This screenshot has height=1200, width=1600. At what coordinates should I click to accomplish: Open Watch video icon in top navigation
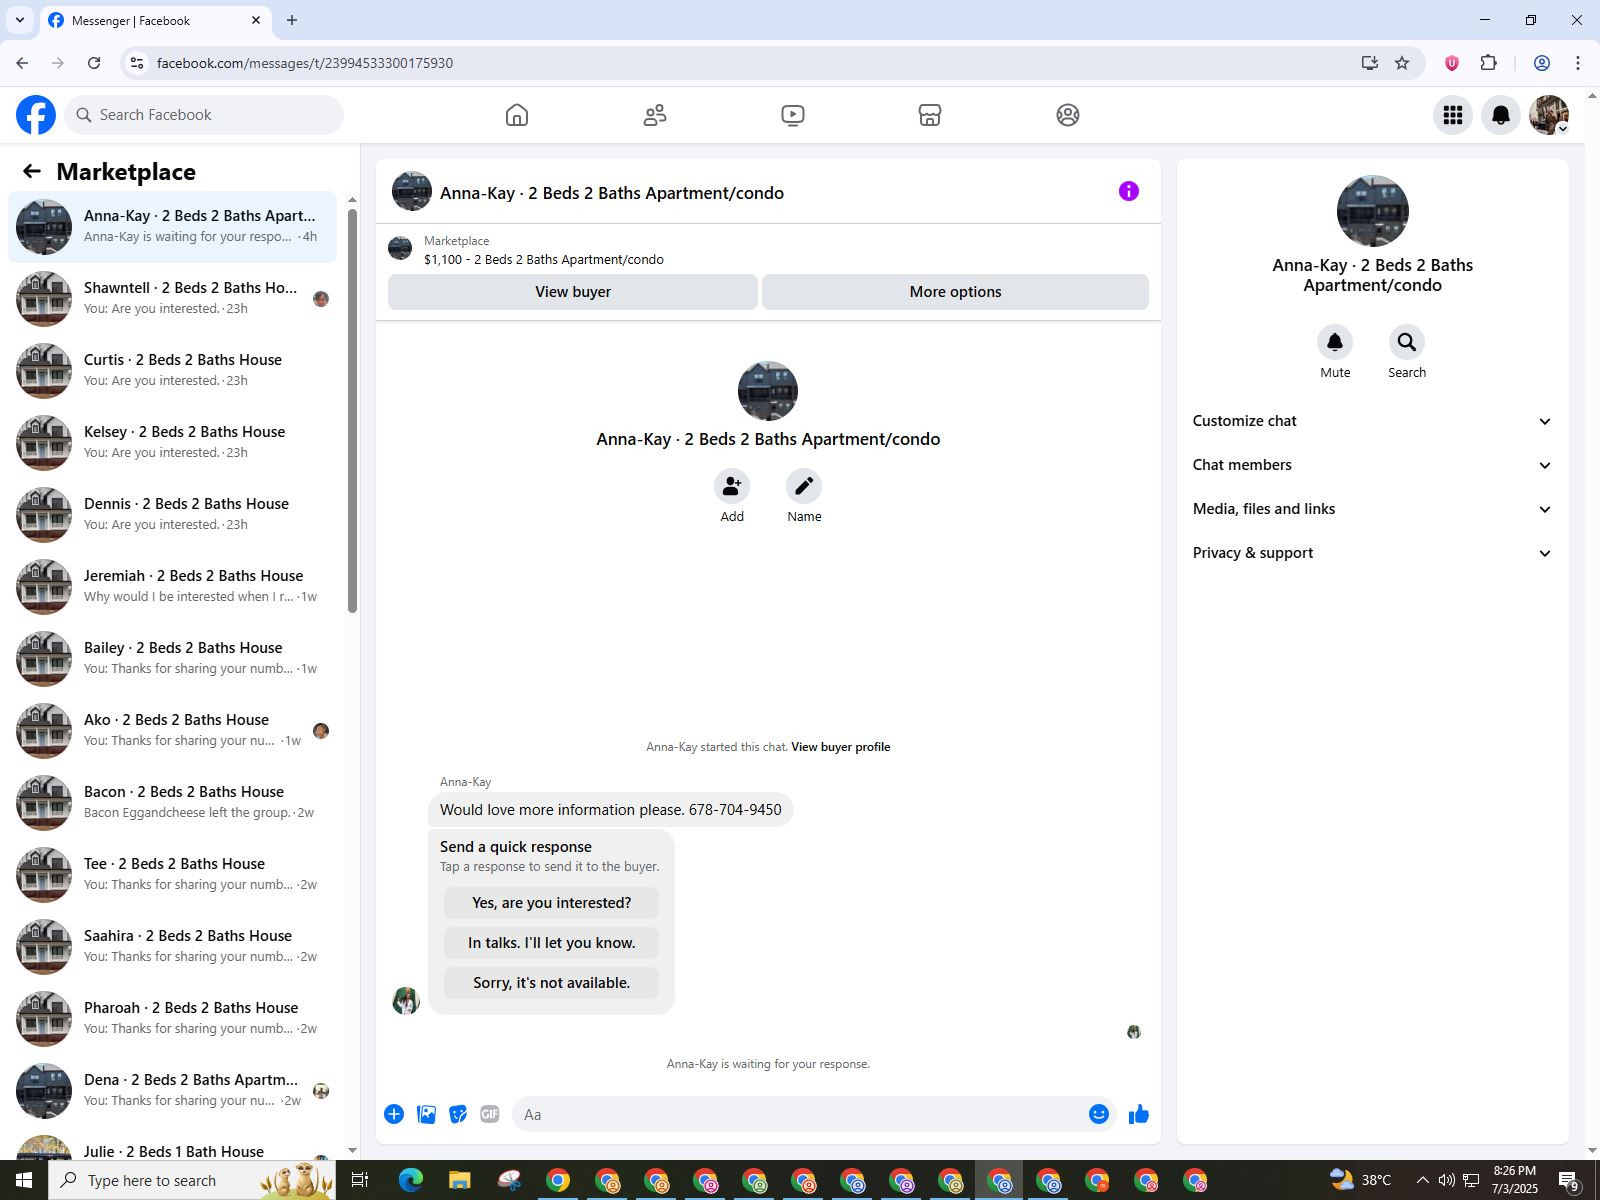tap(793, 115)
